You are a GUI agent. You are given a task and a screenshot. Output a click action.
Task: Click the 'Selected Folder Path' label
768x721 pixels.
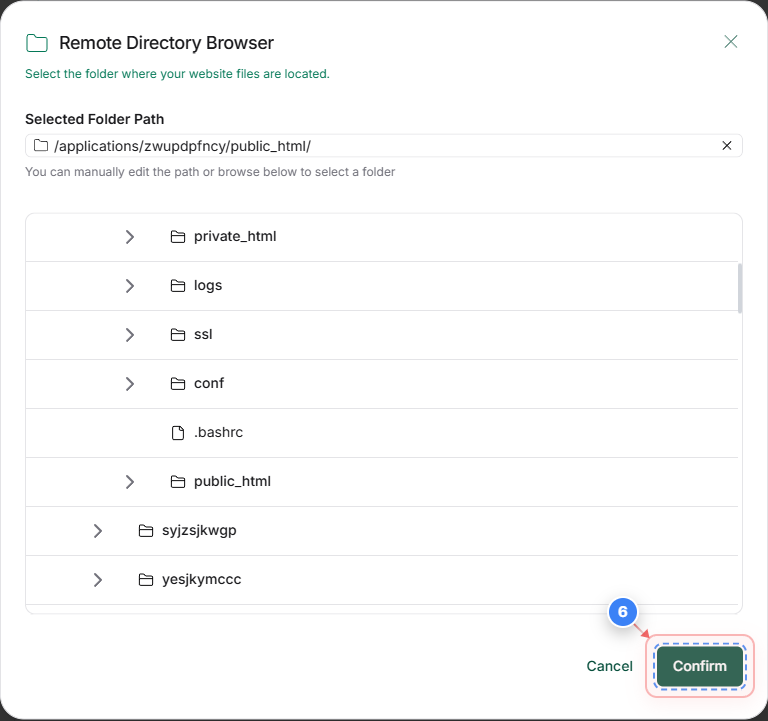coord(95,119)
